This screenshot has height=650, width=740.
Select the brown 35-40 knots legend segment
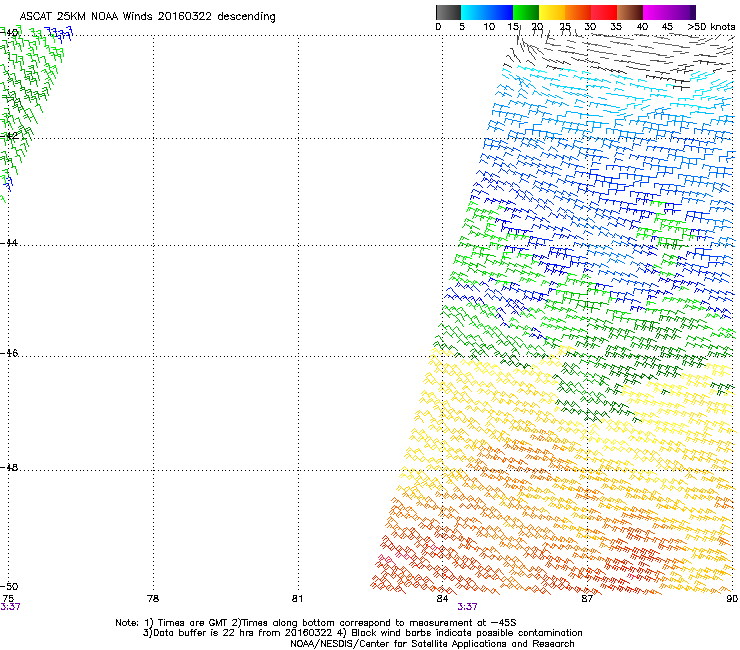pyautogui.click(x=630, y=12)
